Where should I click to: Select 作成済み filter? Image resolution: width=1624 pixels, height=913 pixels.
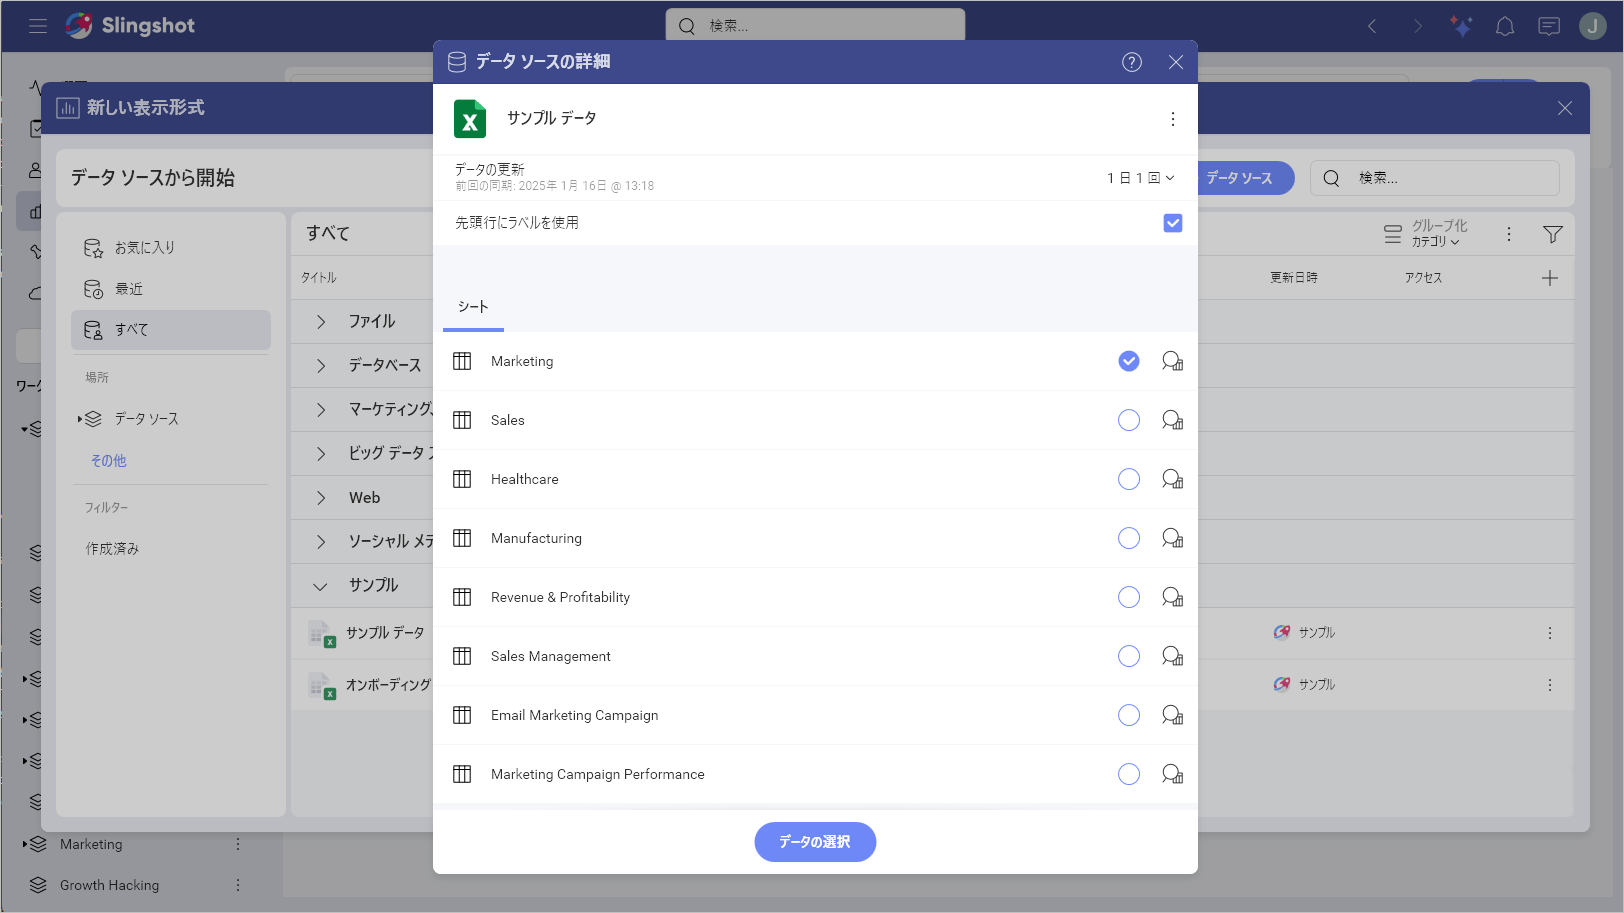[112, 548]
